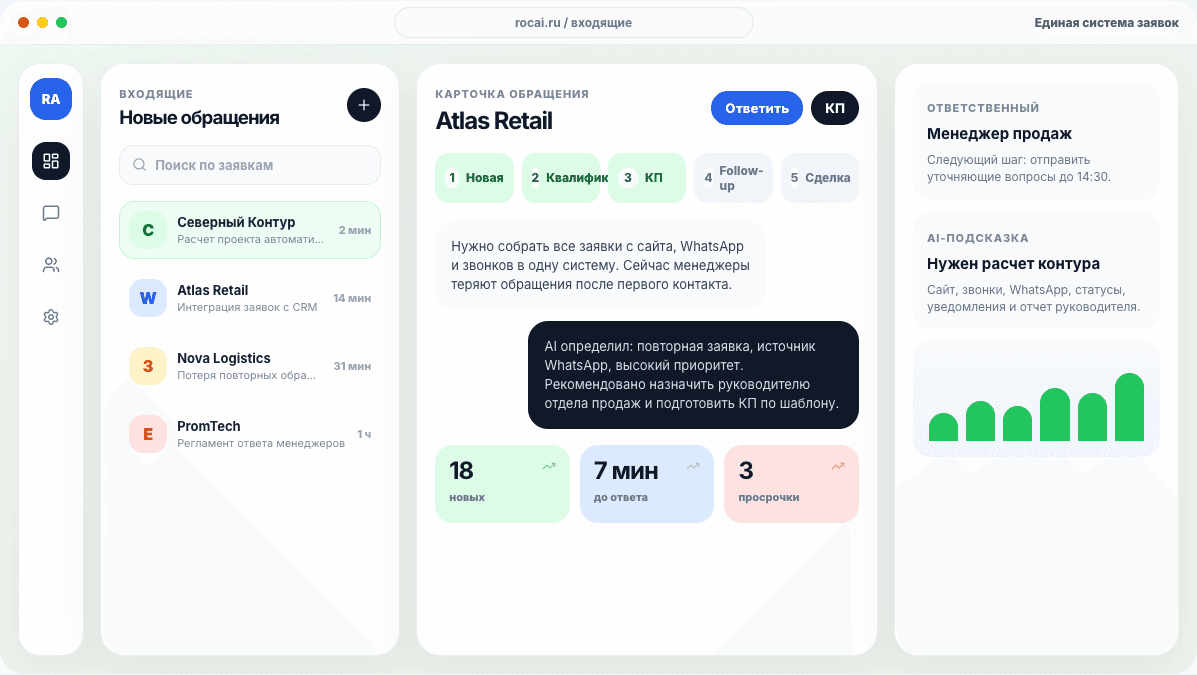Open the PromTech request entry
Image resolution: width=1197 pixels, height=675 pixels.
click(249, 433)
